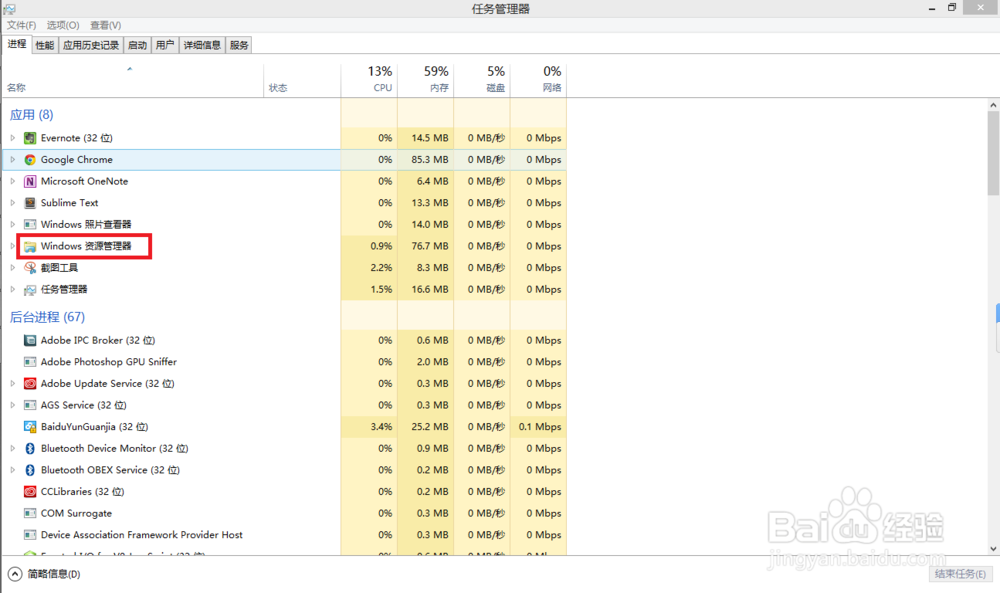Sort by the 网络 column header
Screen dimensions: 1000x593
(x=538, y=80)
